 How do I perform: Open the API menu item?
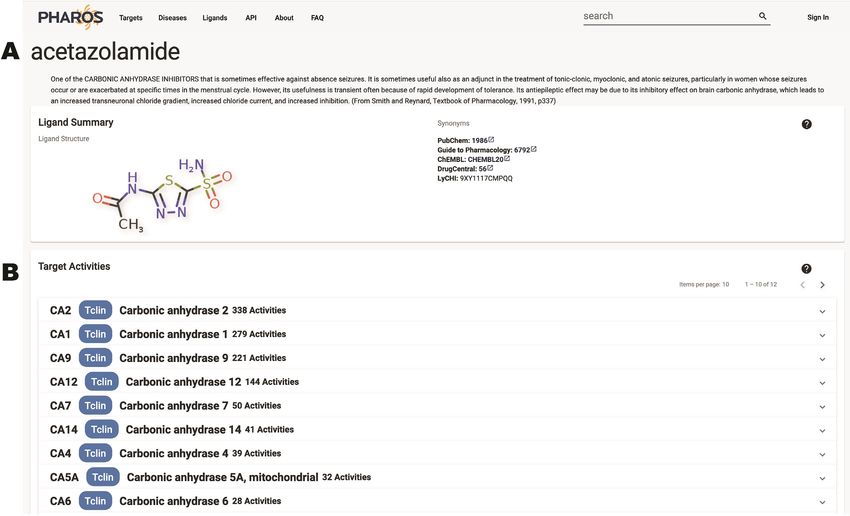coord(251,18)
